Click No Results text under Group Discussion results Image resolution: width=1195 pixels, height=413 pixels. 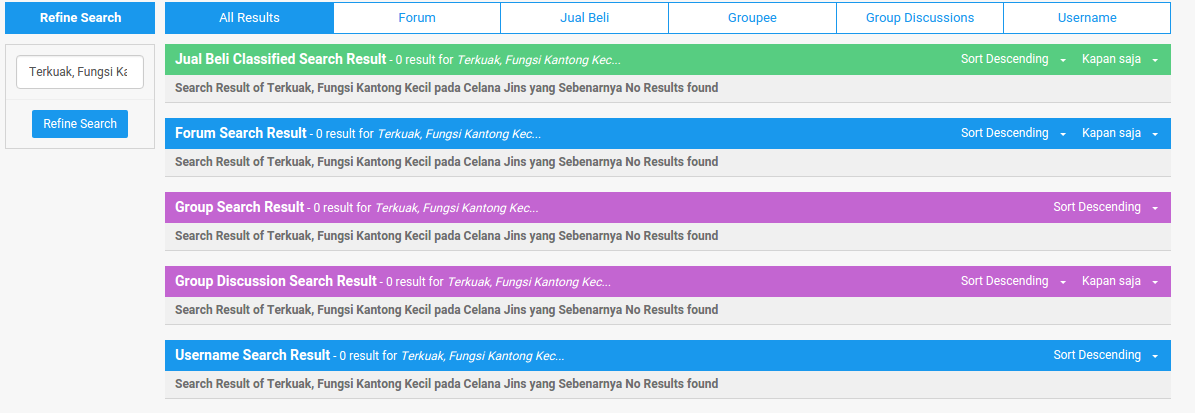pos(446,309)
